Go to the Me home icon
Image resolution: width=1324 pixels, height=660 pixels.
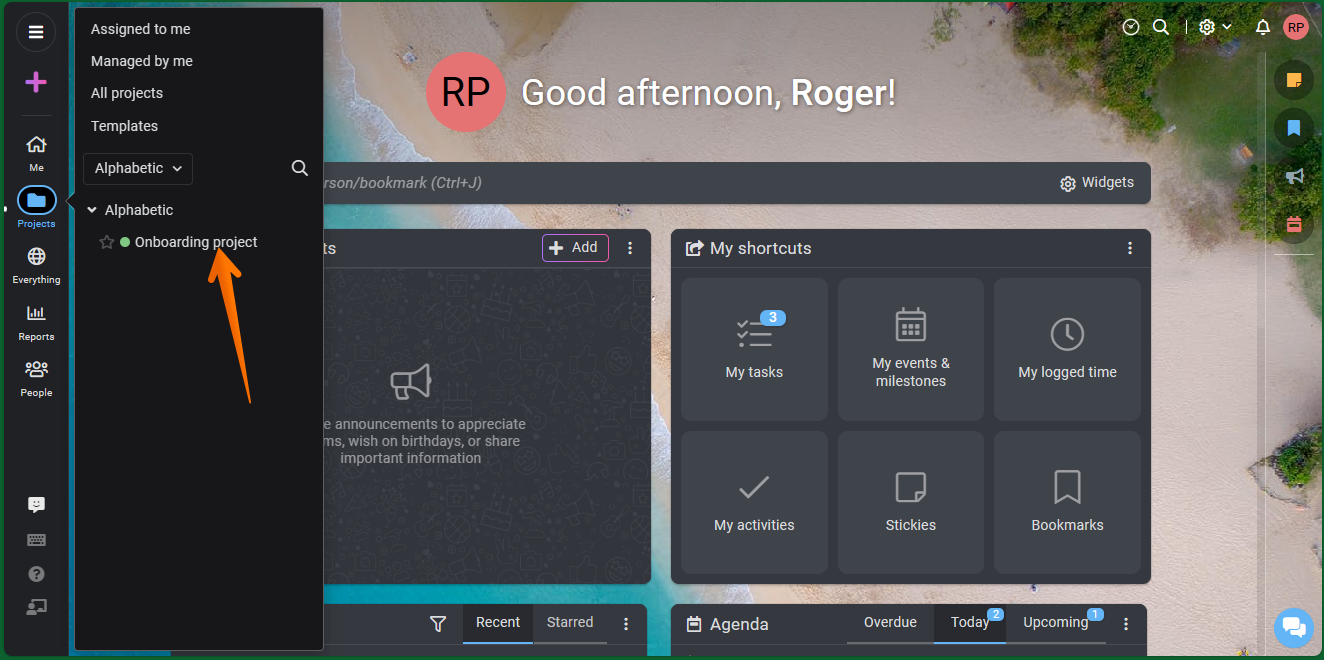36,150
